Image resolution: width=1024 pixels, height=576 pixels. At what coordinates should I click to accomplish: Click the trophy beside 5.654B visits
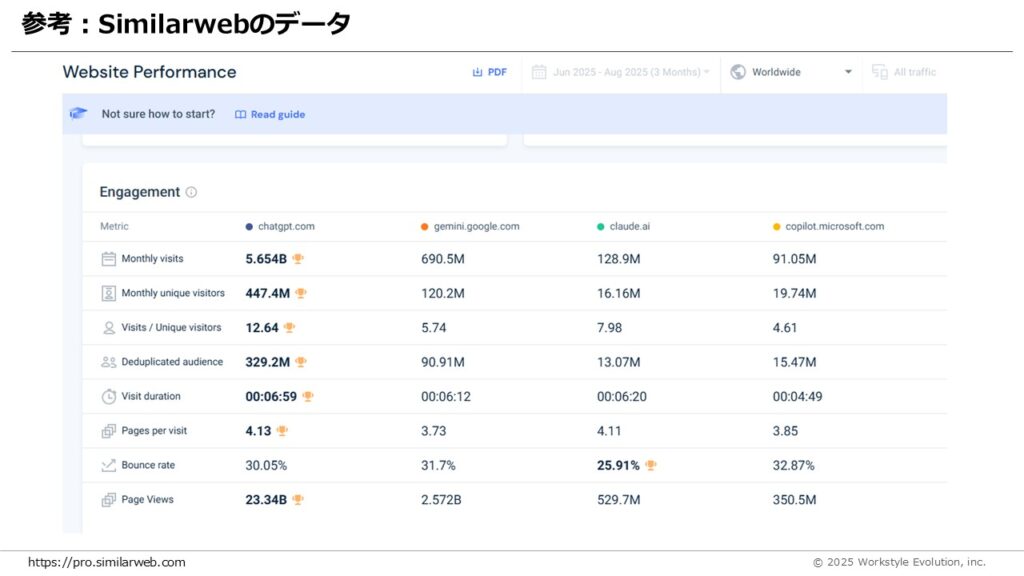coord(298,259)
